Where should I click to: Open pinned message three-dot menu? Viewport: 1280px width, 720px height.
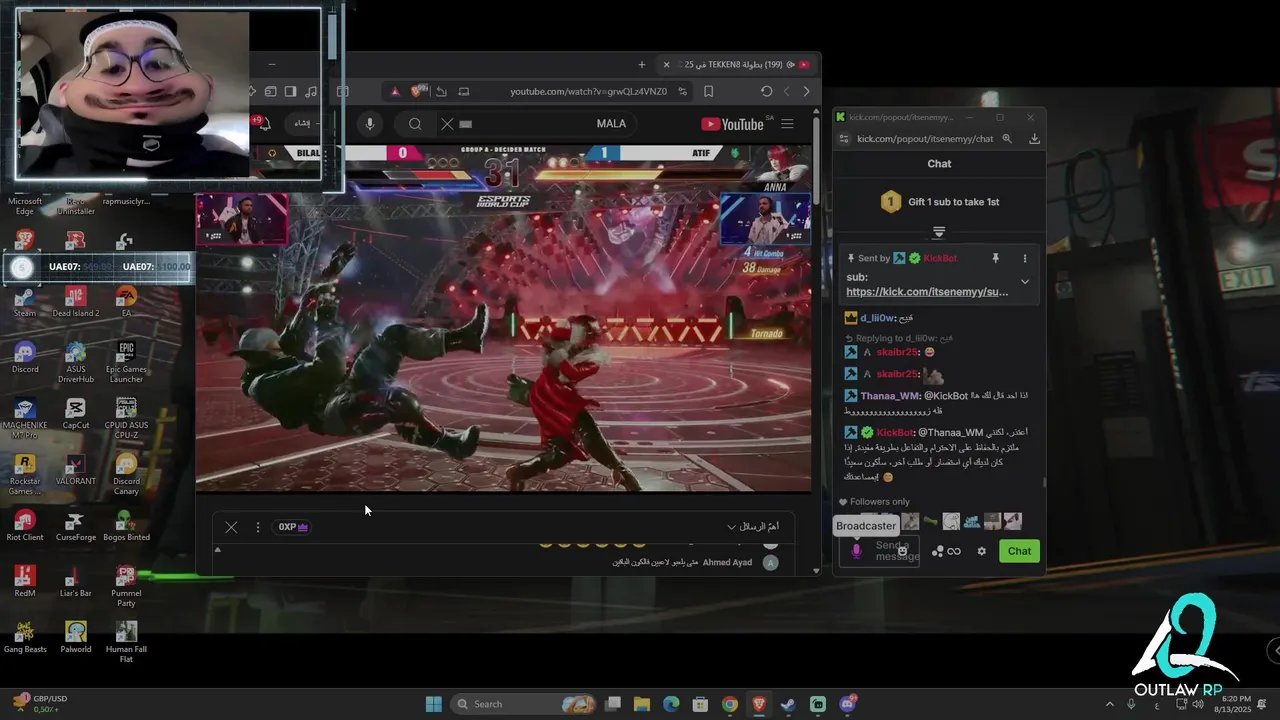[1025, 258]
